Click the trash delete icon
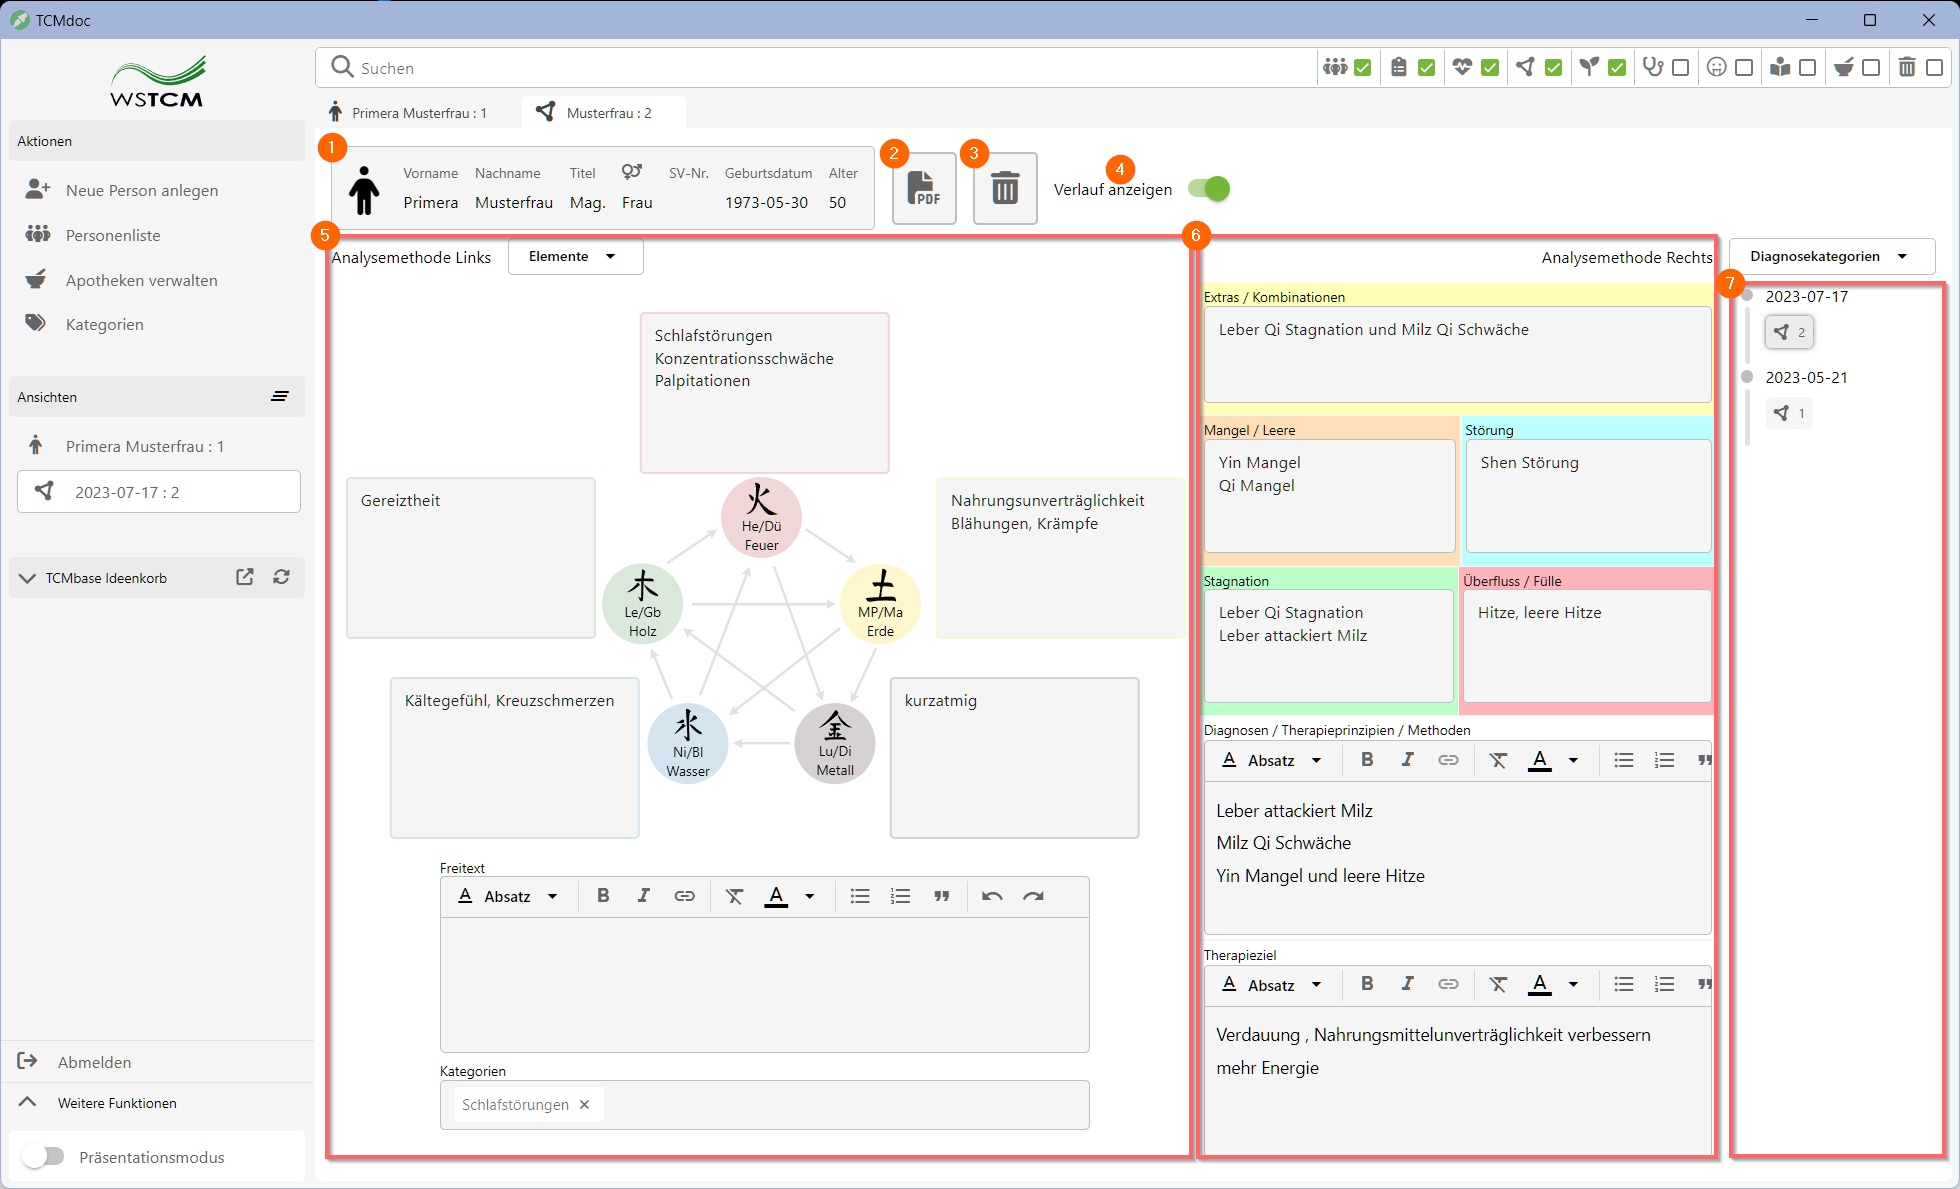Screen dimensions: 1960x1189 tap(1004, 188)
